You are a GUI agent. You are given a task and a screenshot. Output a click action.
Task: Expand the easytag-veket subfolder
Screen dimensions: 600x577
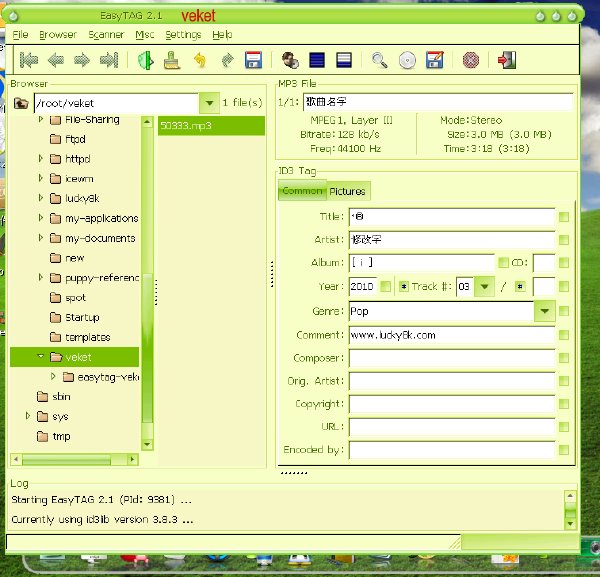point(53,376)
